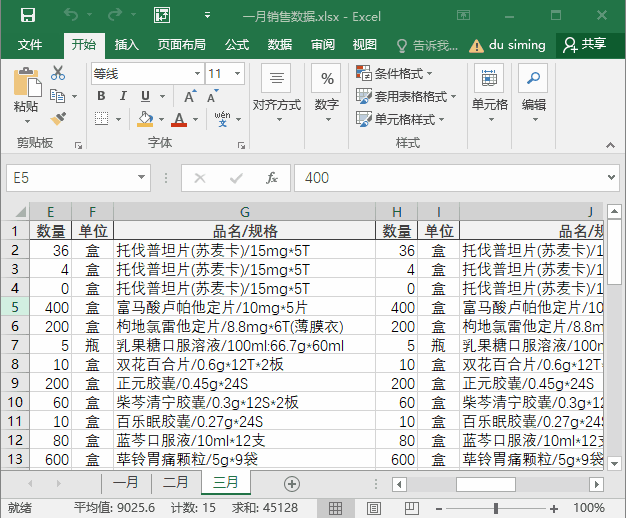
Task: Click the wén phonetic guide icon
Action: 222,119
